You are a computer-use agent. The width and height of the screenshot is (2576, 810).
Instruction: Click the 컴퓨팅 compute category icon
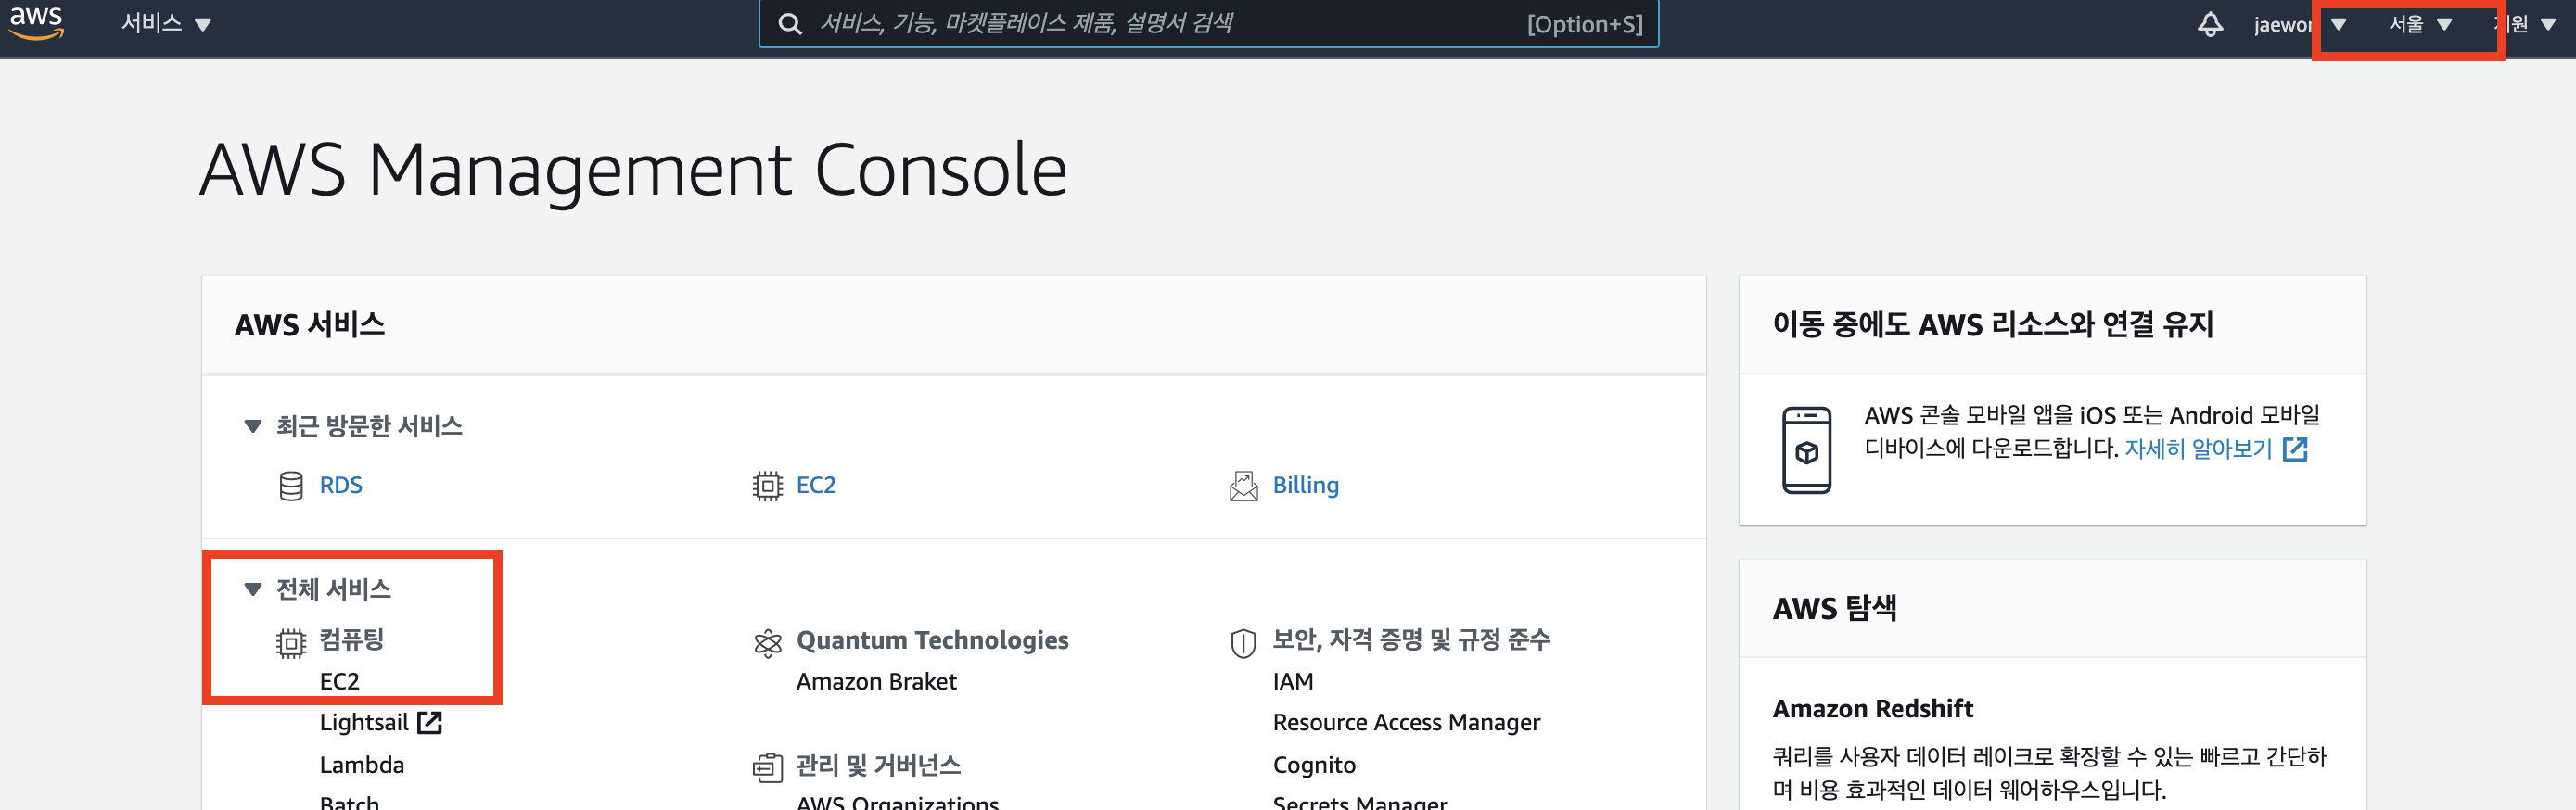pyautogui.click(x=291, y=643)
